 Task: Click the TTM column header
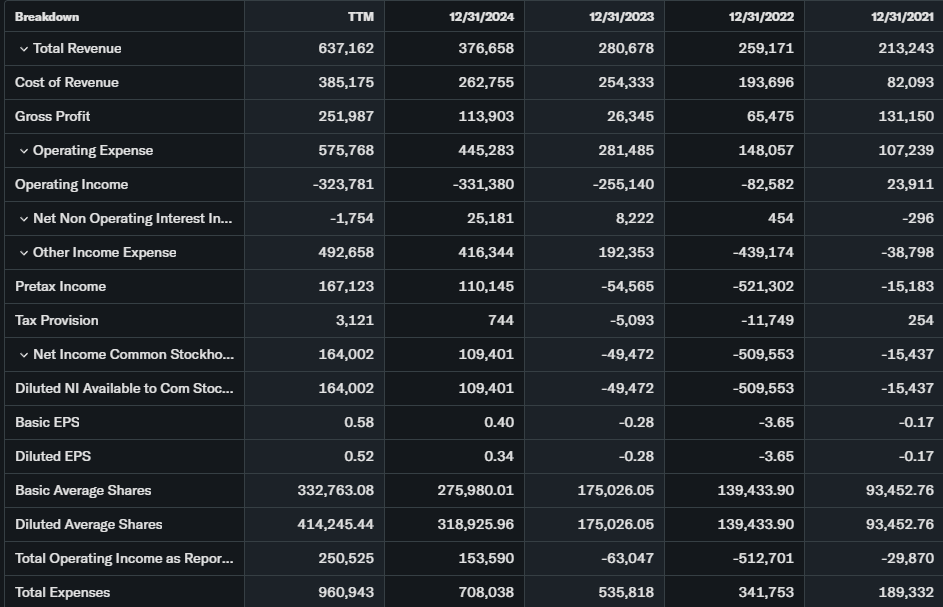[x=360, y=17]
